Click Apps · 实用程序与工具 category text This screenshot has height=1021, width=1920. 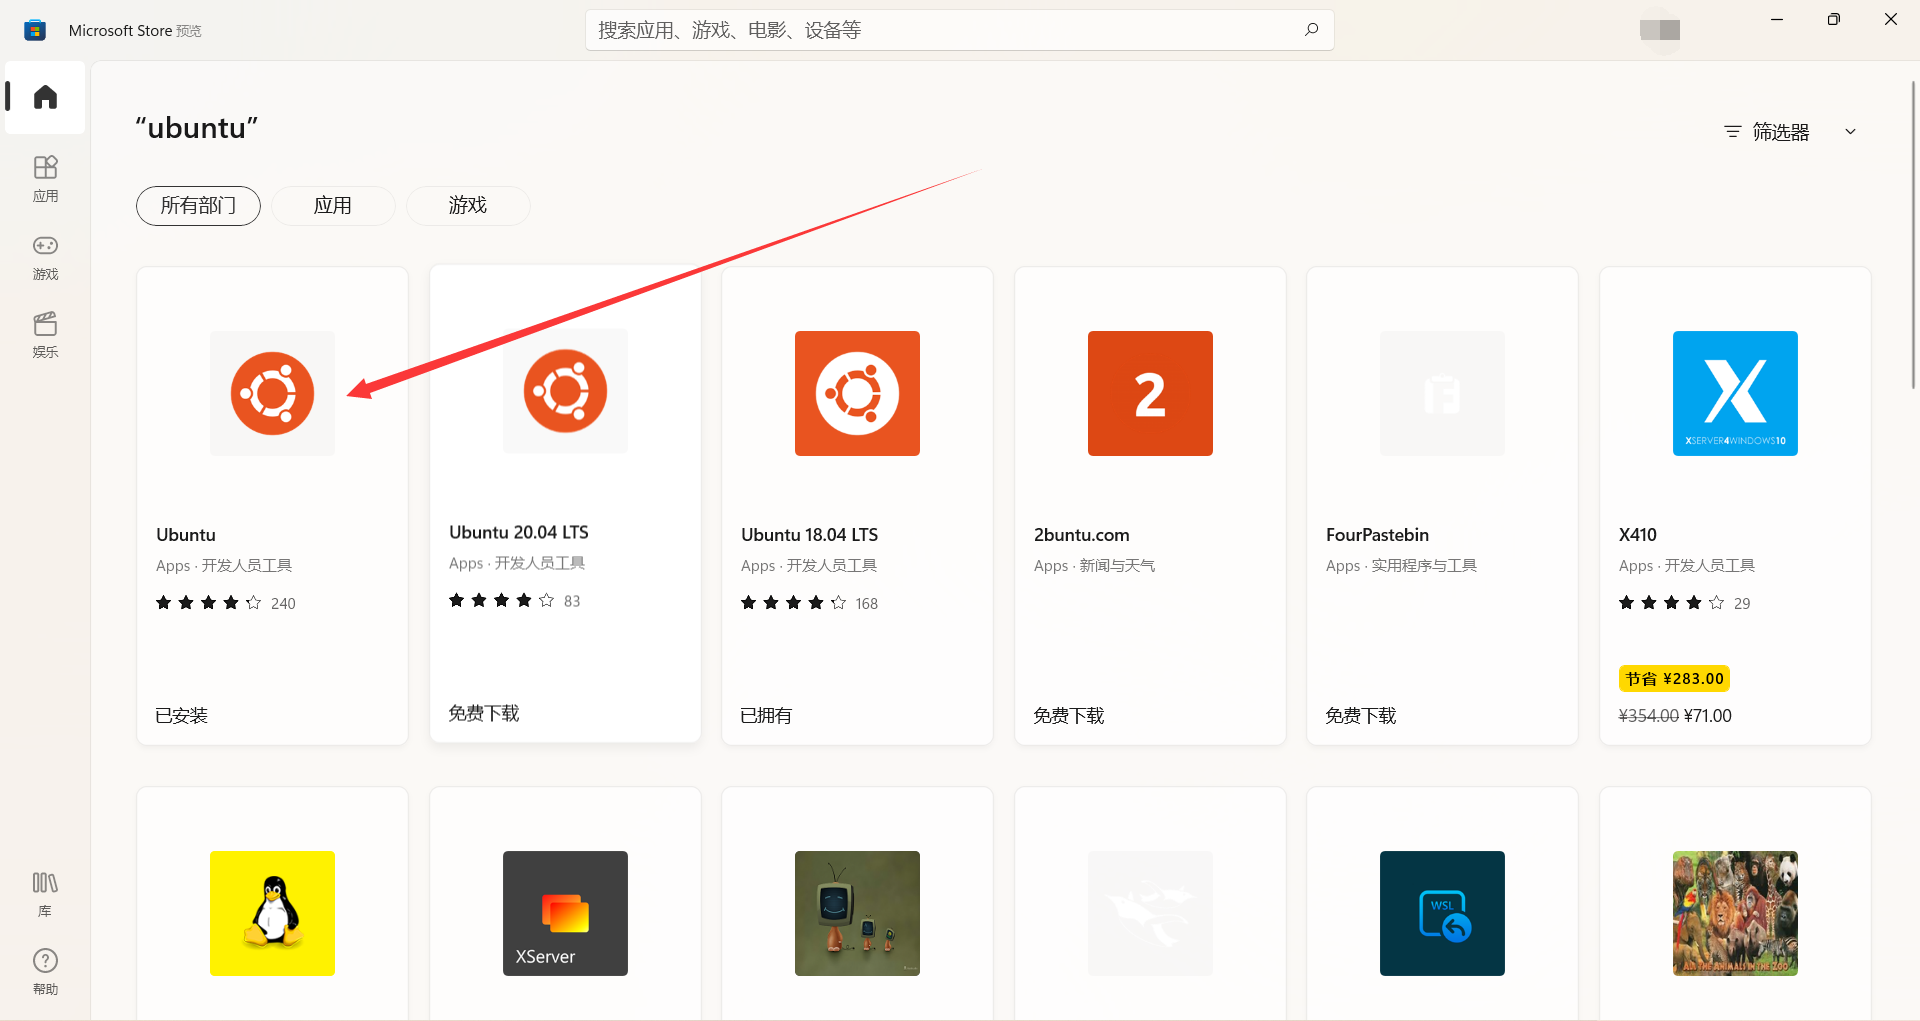point(1401,566)
